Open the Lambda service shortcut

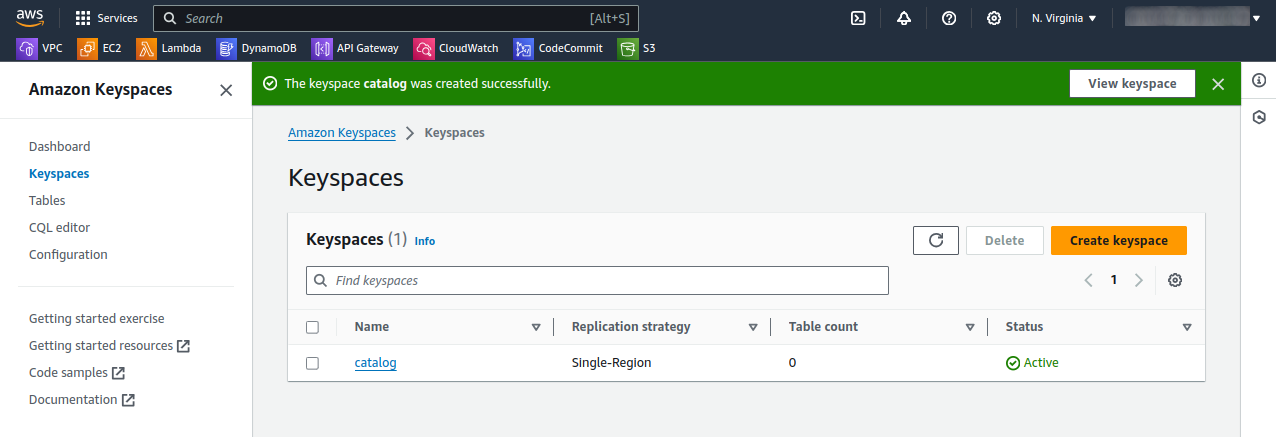pos(170,48)
